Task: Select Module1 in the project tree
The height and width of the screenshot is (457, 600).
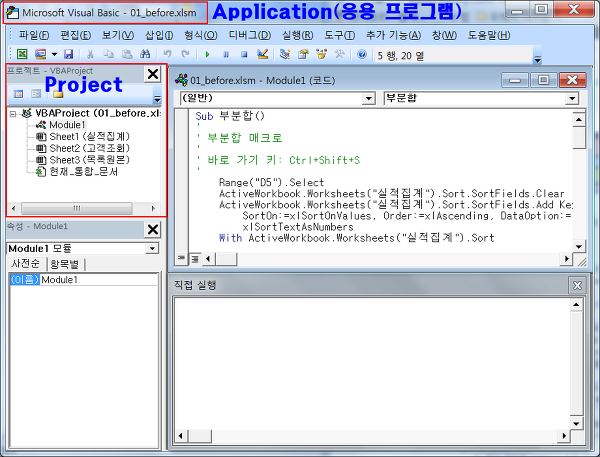Action: (67, 125)
